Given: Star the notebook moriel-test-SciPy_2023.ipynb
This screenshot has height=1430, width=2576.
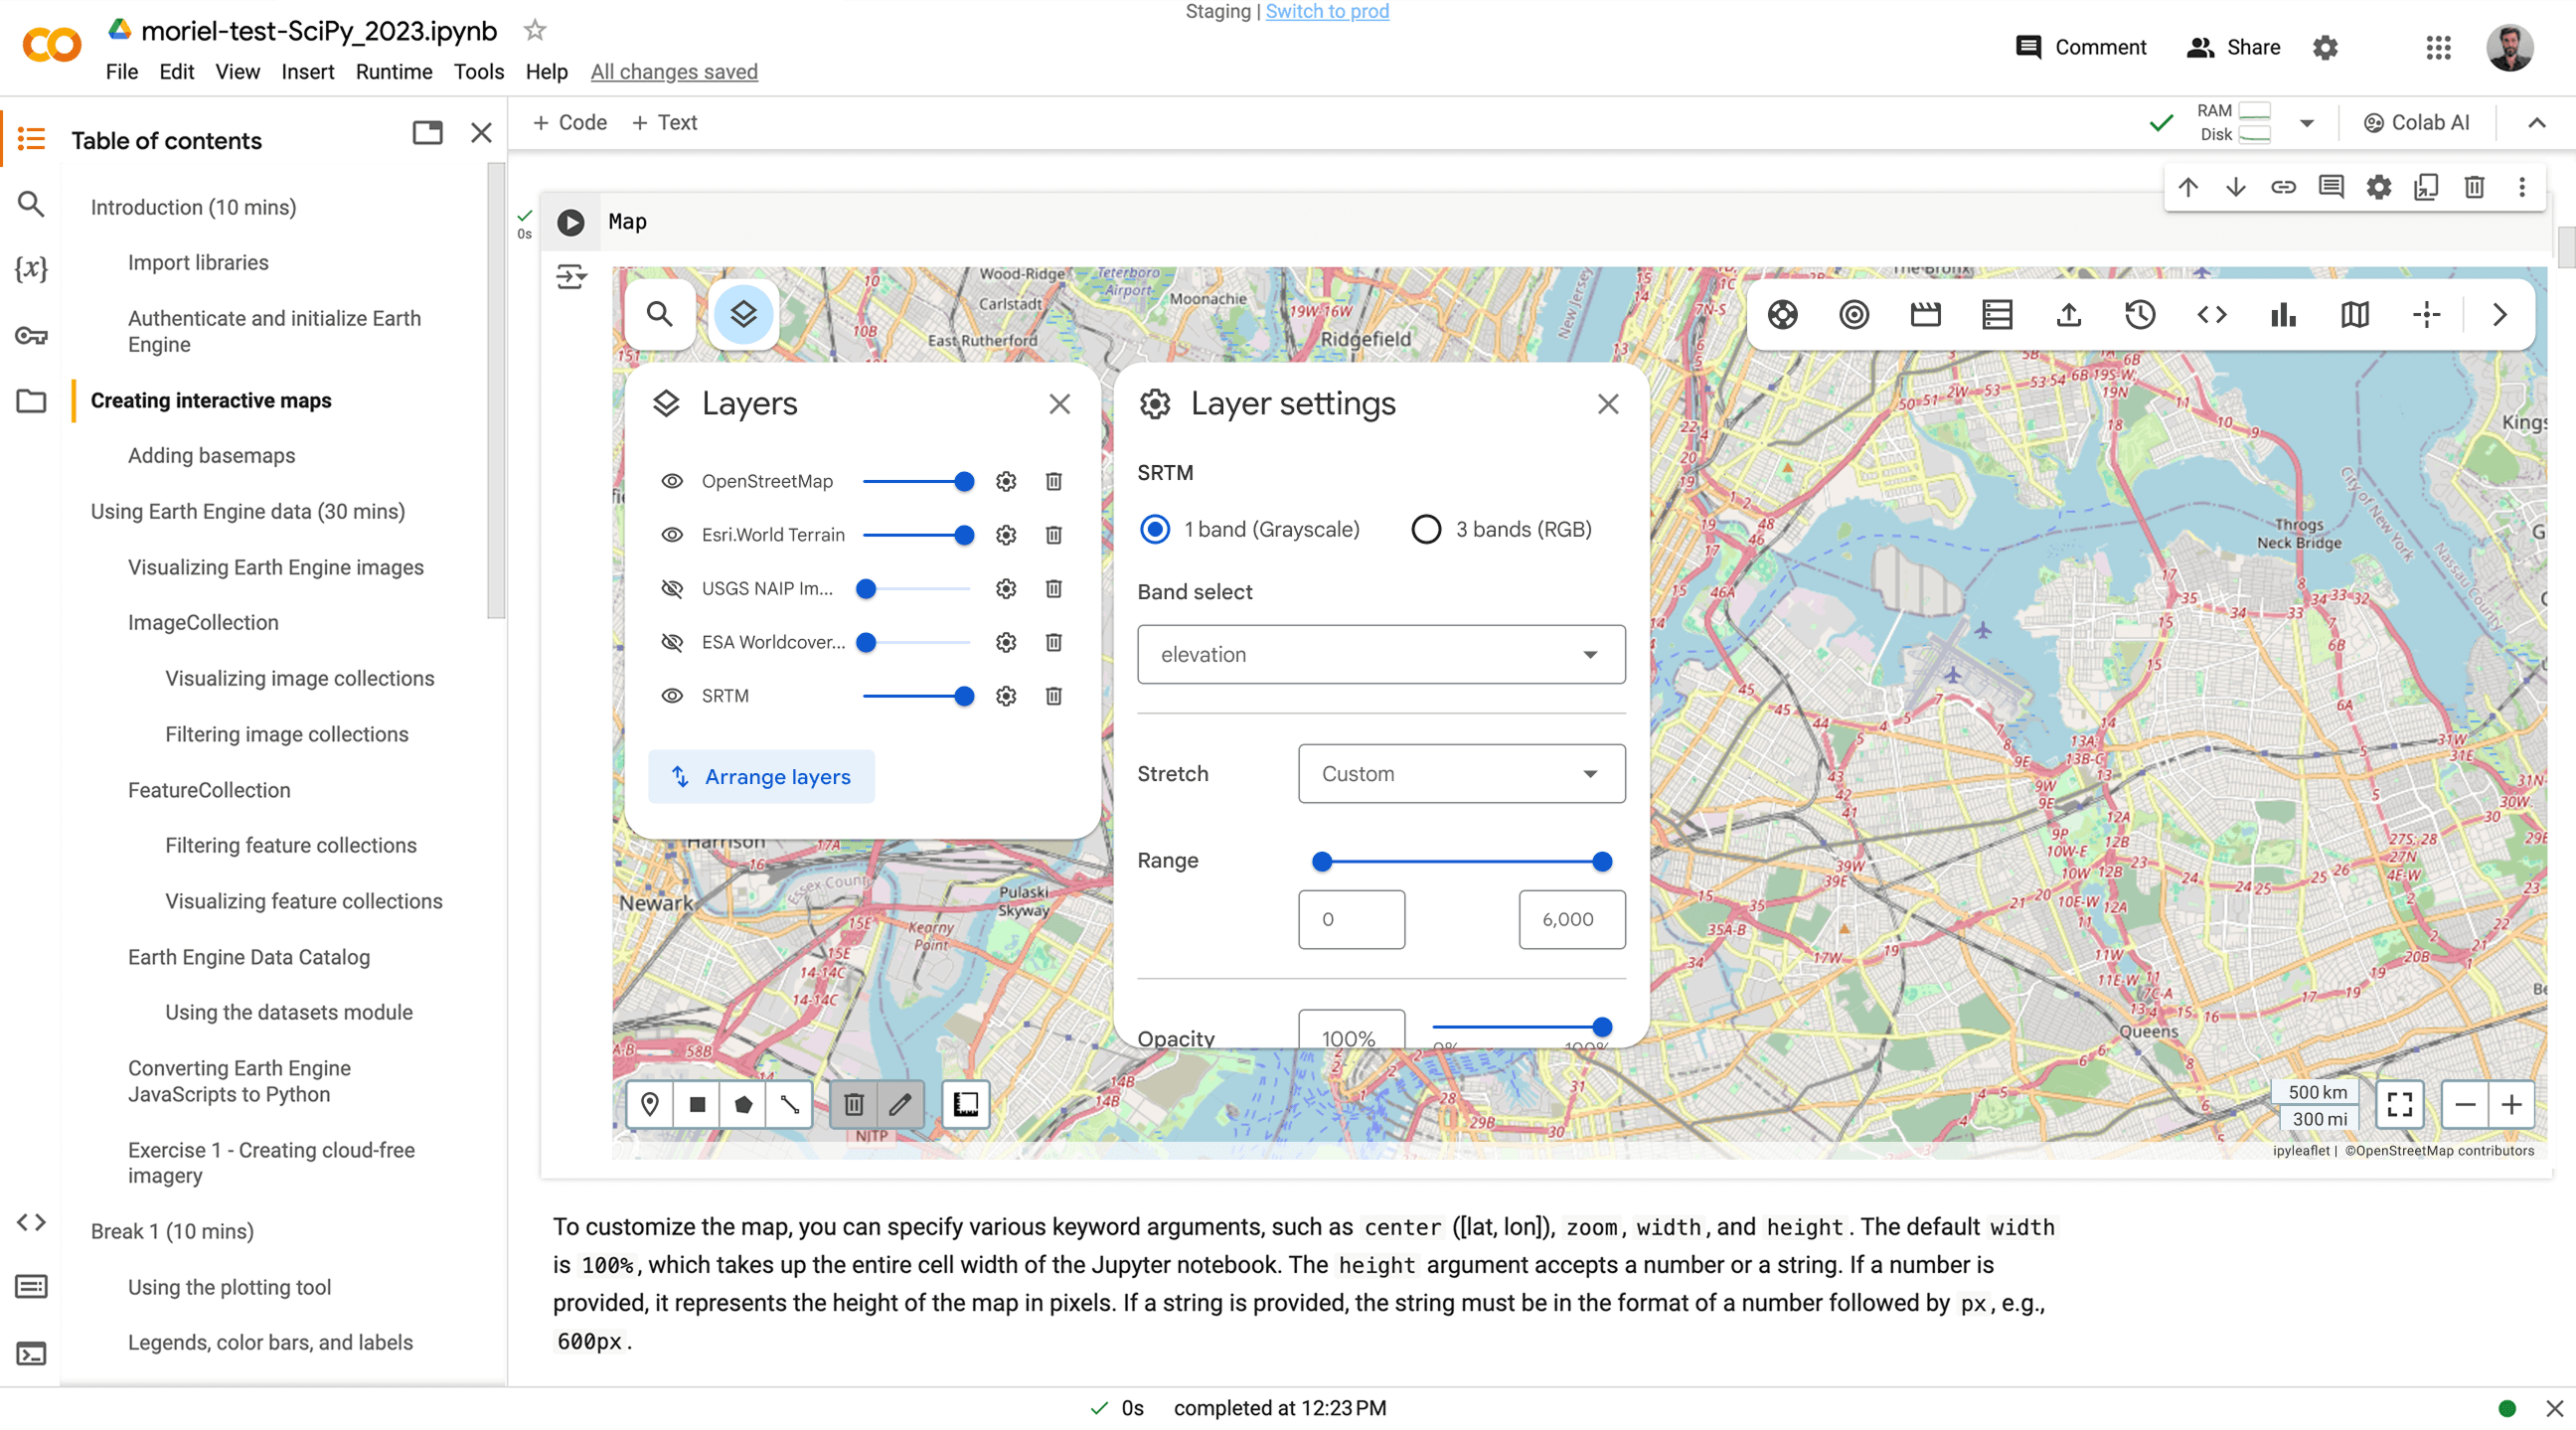Looking at the screenshot, I should tap(535, 31).
